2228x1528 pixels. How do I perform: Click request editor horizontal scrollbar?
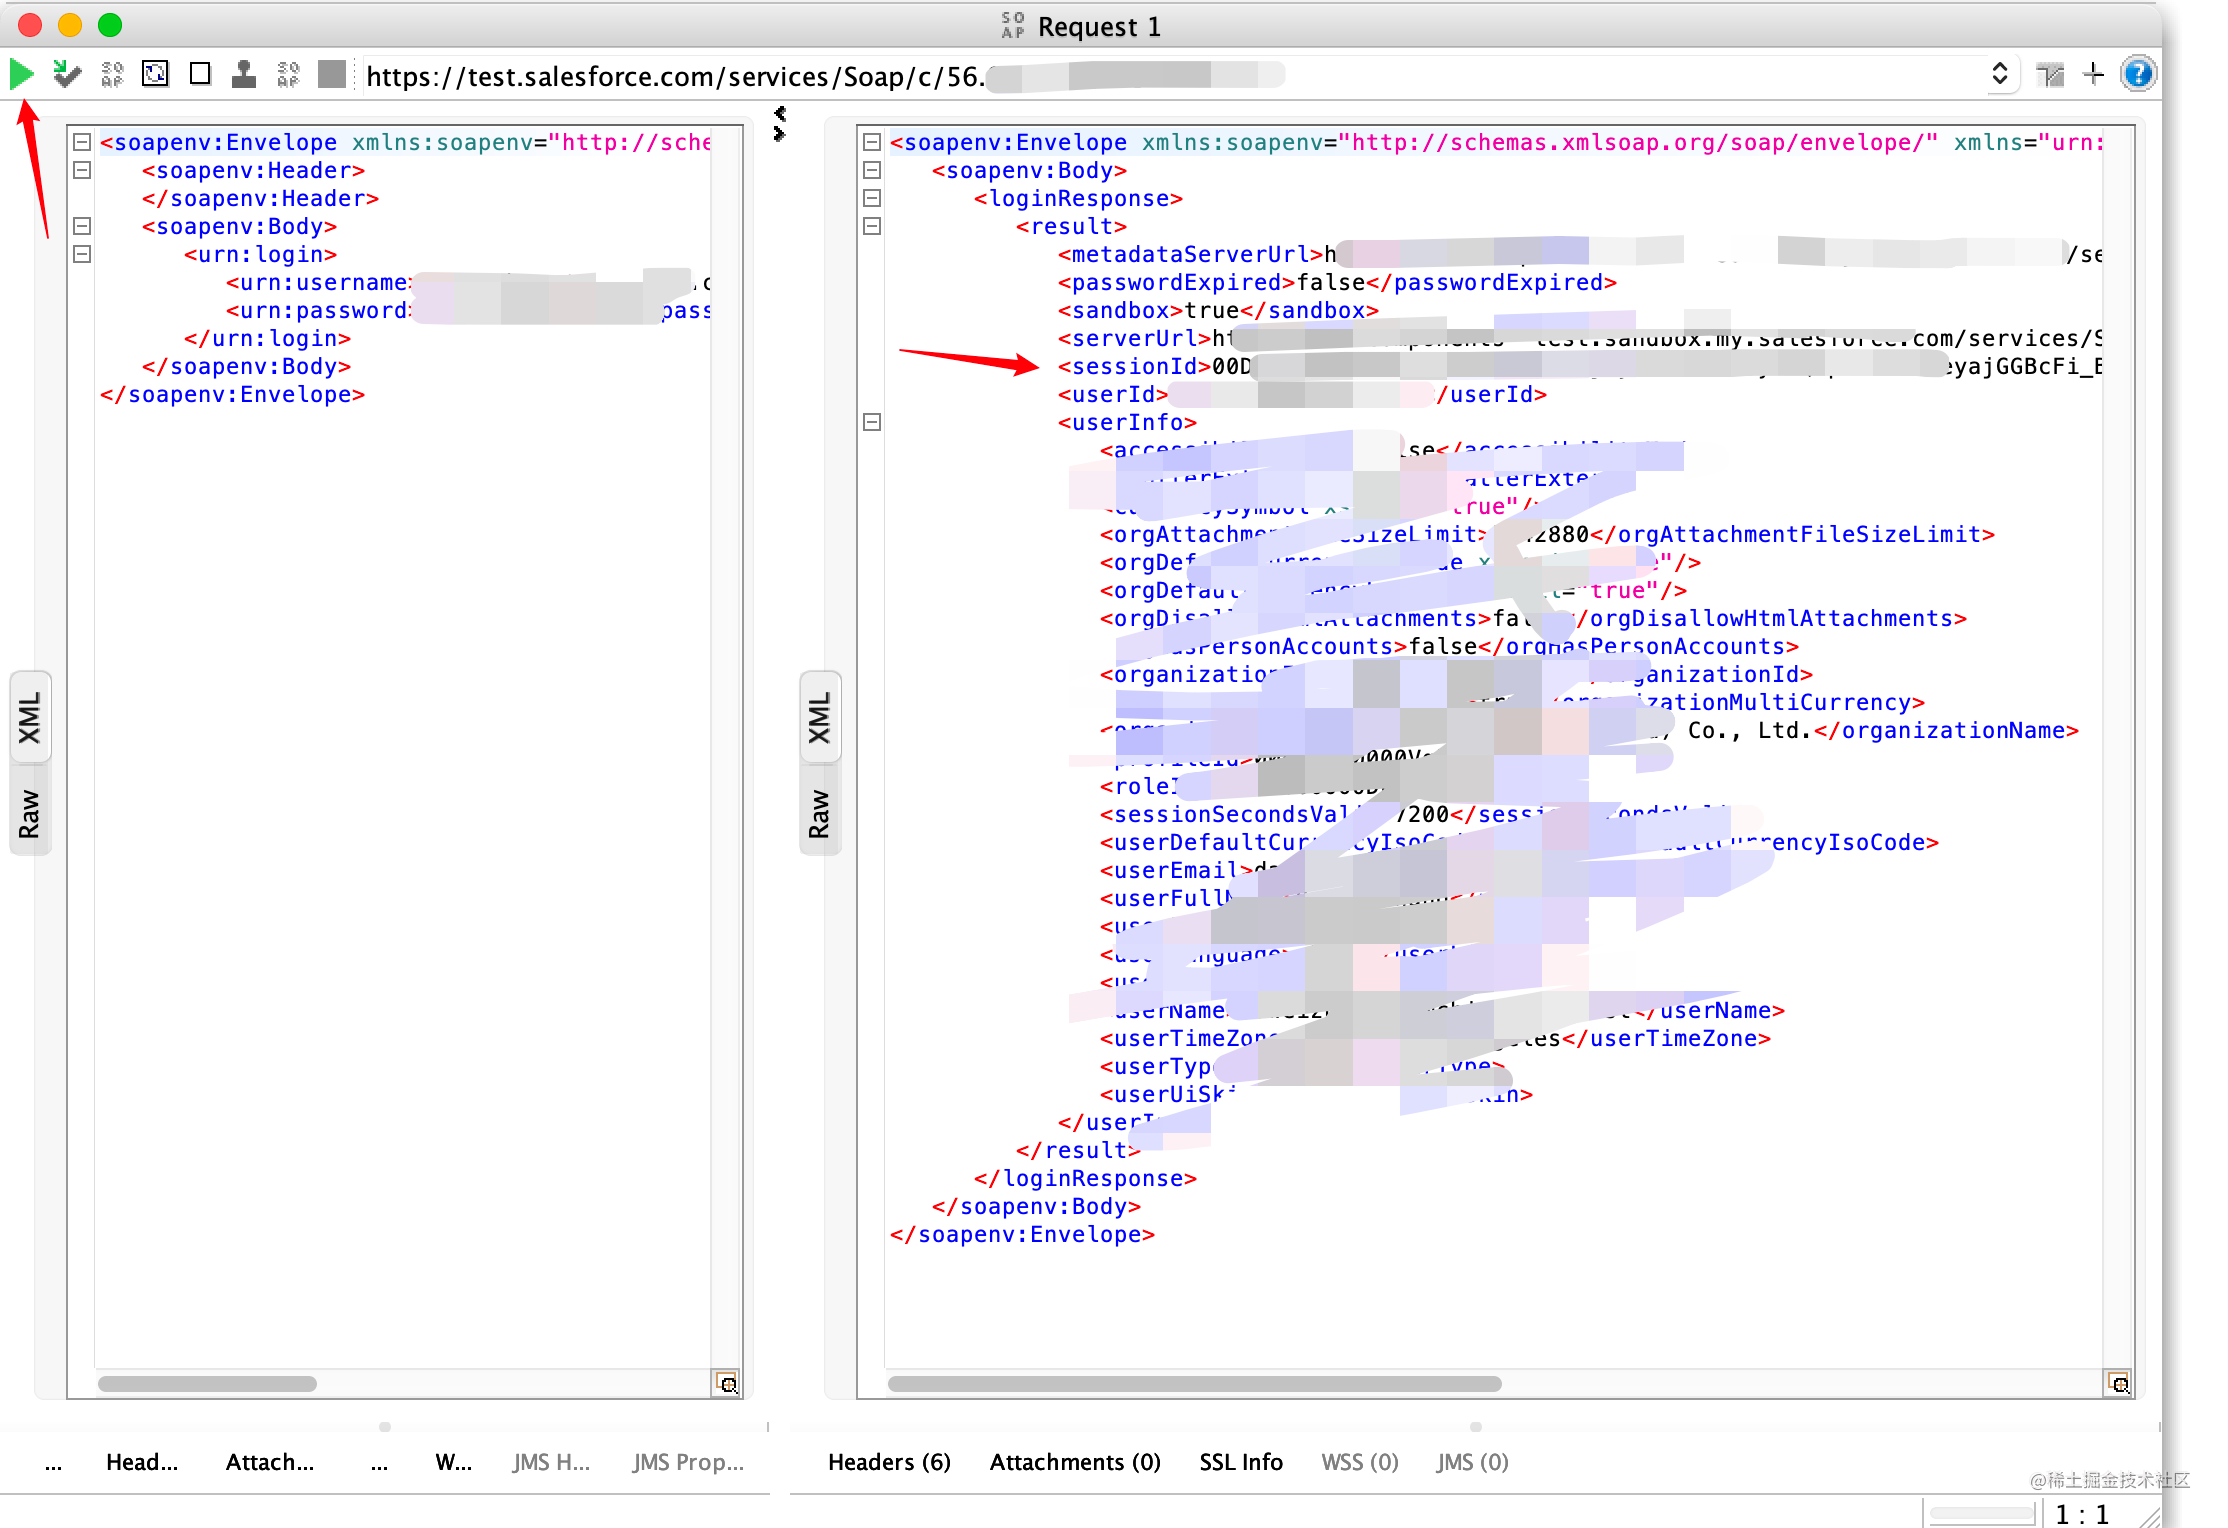(207, 1384)
